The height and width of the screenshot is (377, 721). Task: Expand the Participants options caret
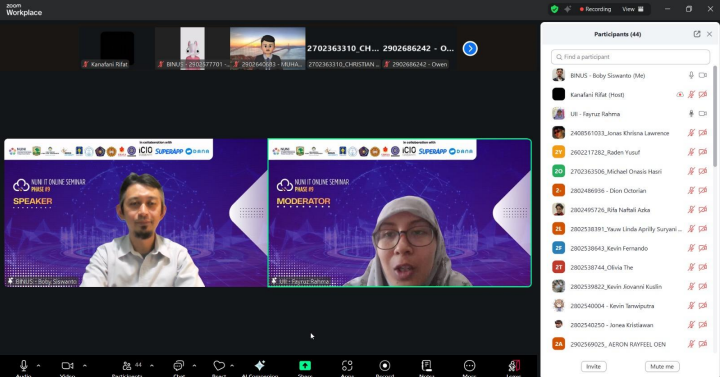[x=152, y=366]
